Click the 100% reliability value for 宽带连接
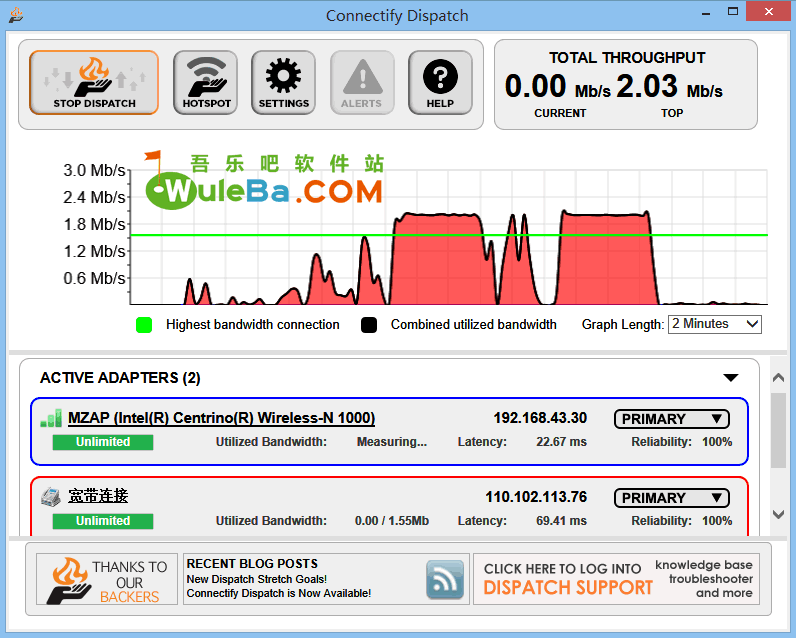The image size is (796, 638). pos(717,521)
